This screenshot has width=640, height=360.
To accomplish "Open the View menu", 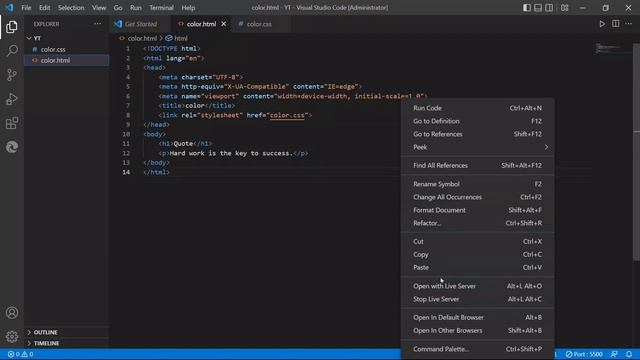I will [99, 8].
